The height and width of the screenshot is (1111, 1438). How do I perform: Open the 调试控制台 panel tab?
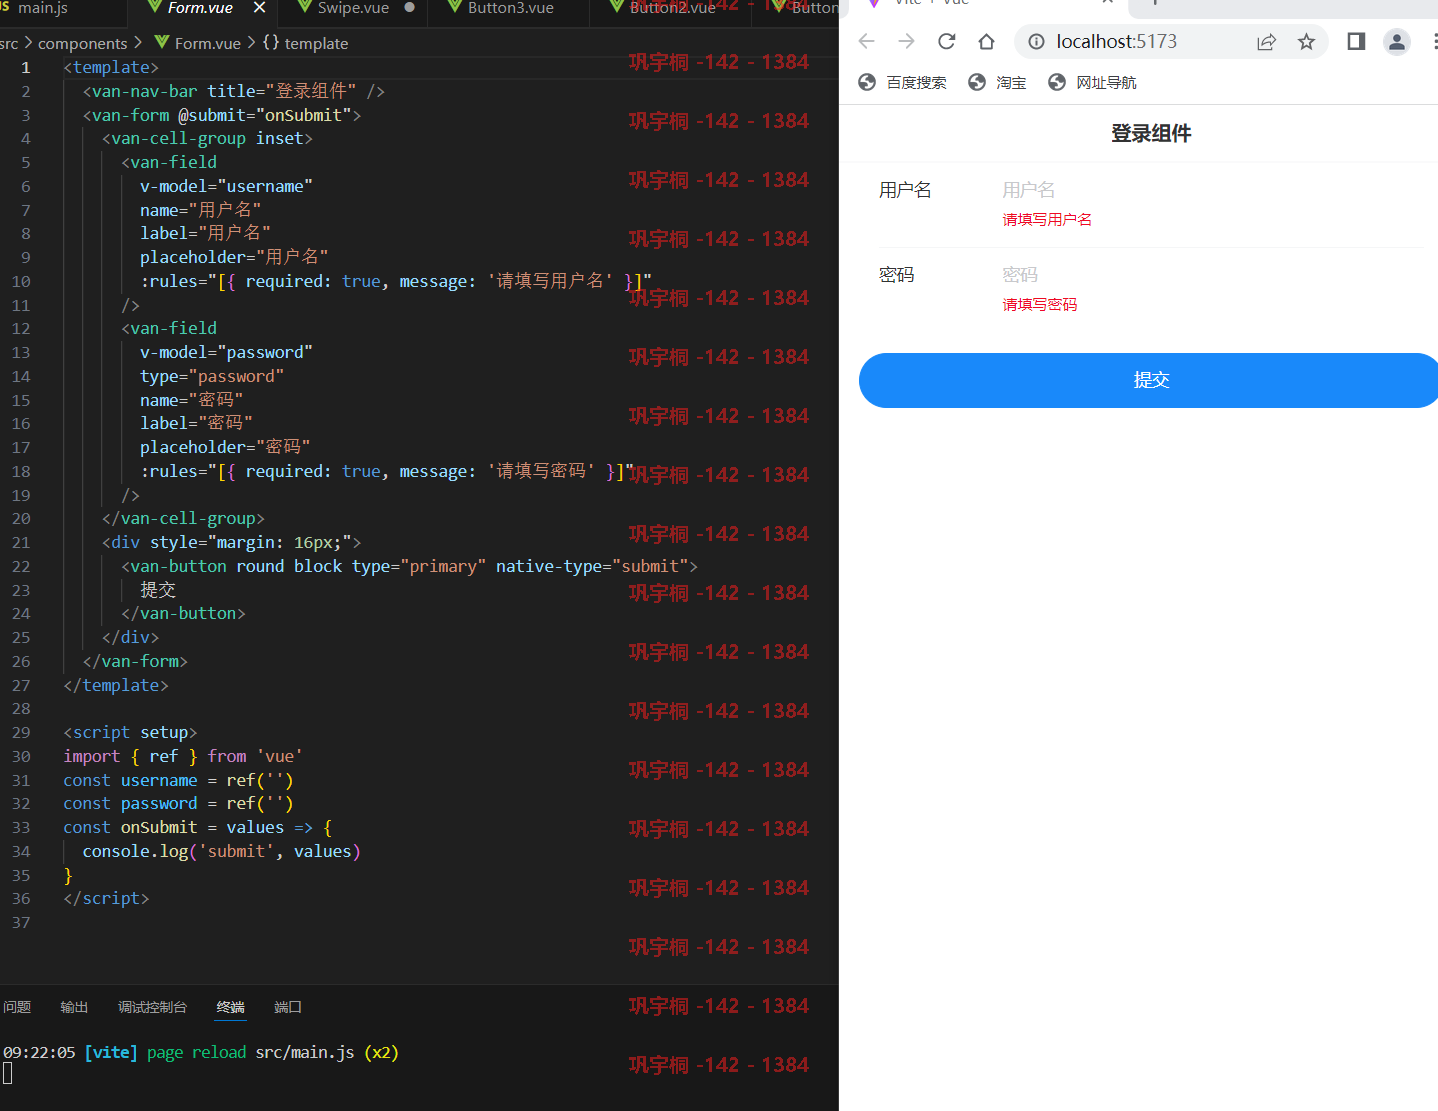click(x=152, y=1007)
